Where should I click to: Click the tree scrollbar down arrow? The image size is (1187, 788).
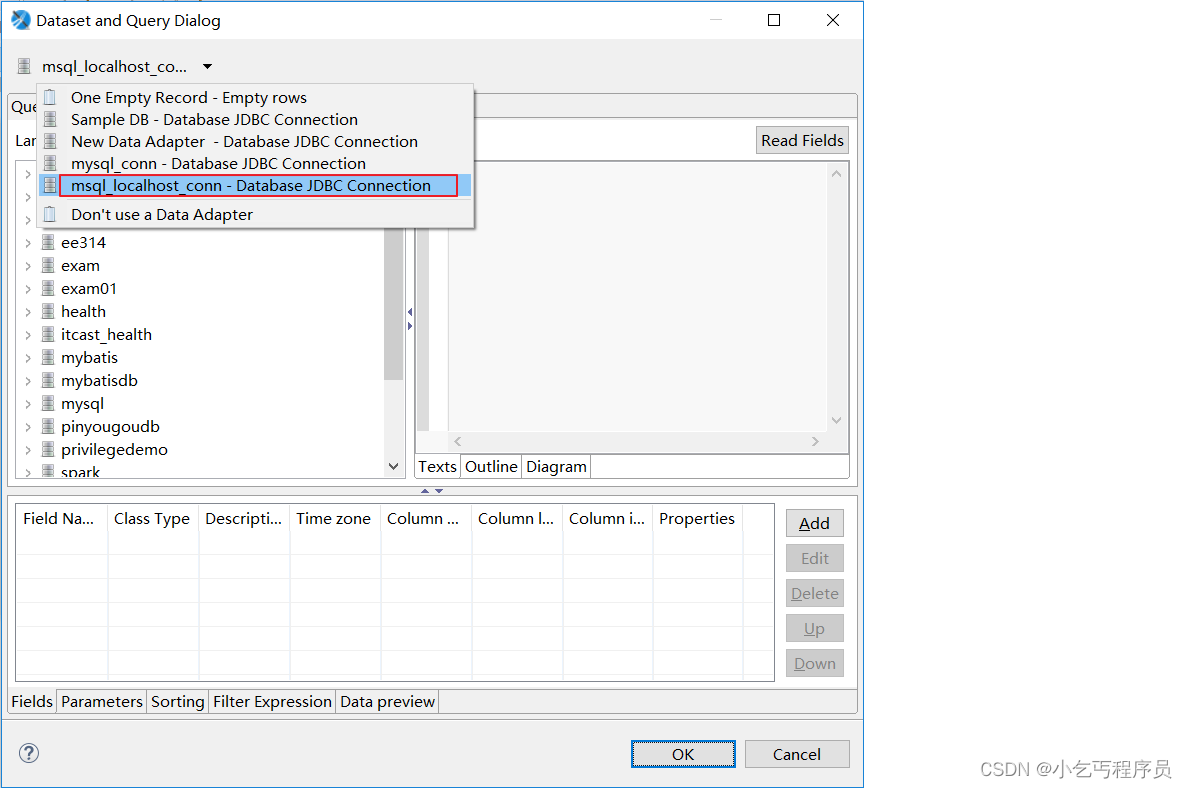click(393, 466)
